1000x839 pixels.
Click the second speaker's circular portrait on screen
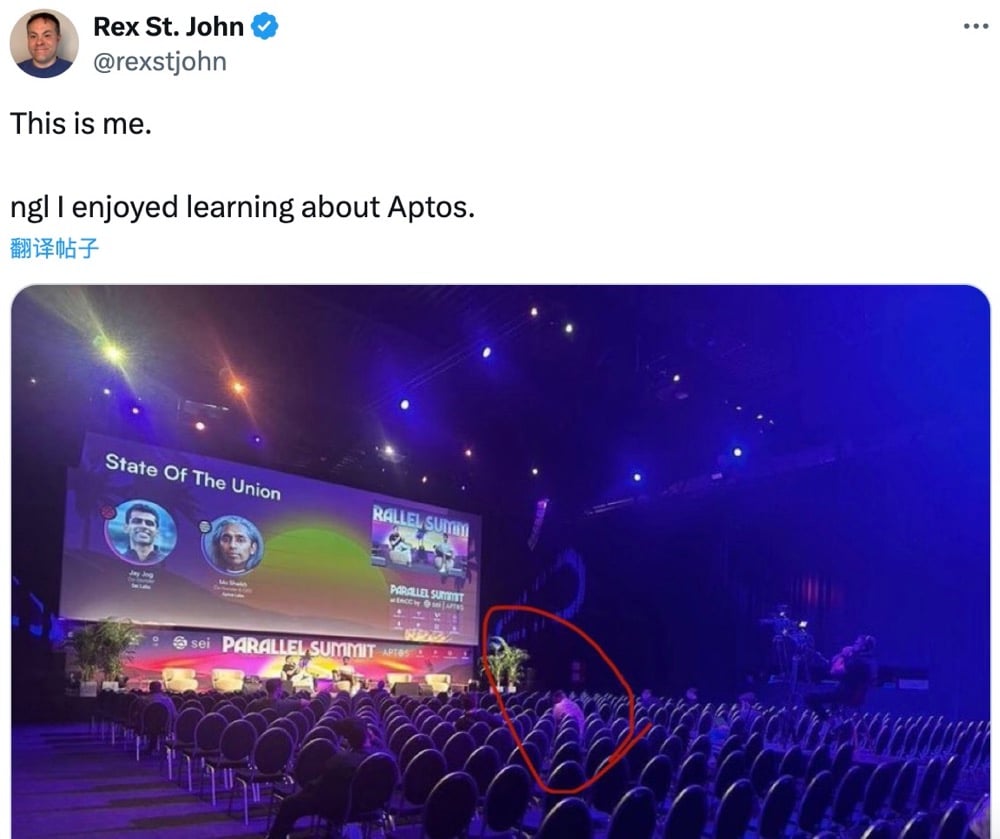coord(233,545)
